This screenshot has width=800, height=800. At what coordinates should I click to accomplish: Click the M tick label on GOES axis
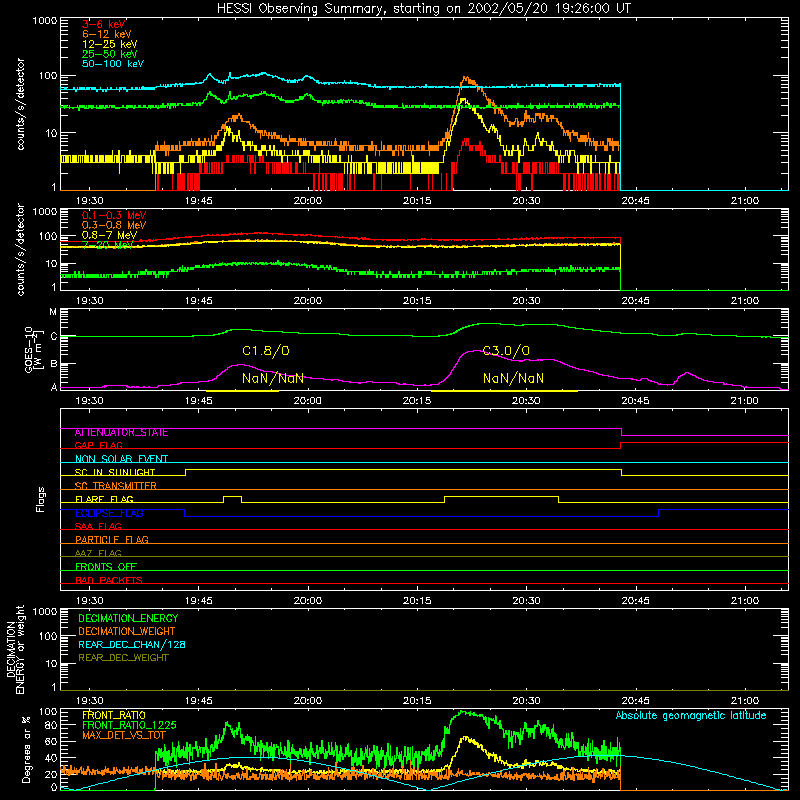pyautogui.click(x=53, y=312)
